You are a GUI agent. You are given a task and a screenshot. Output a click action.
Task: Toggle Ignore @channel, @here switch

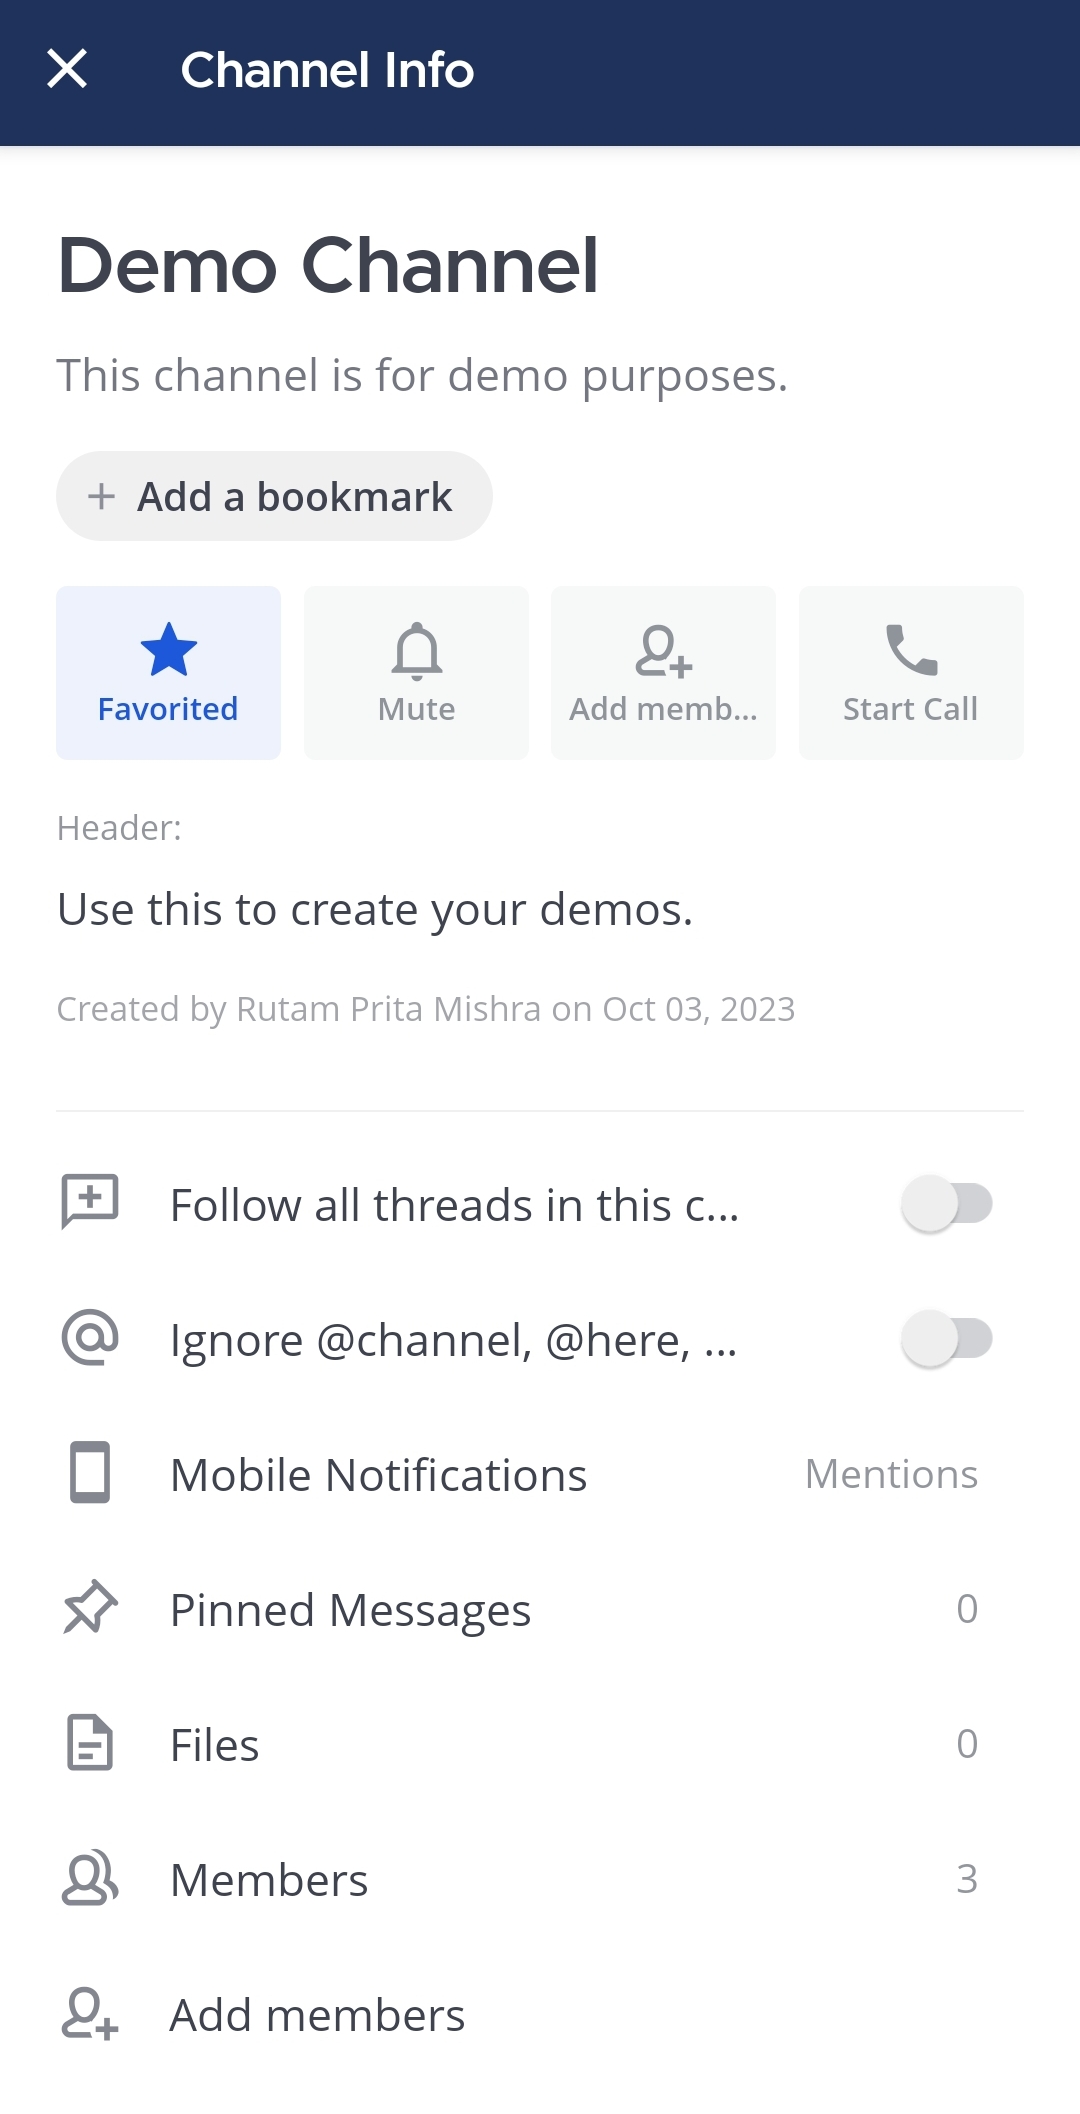946,1338
